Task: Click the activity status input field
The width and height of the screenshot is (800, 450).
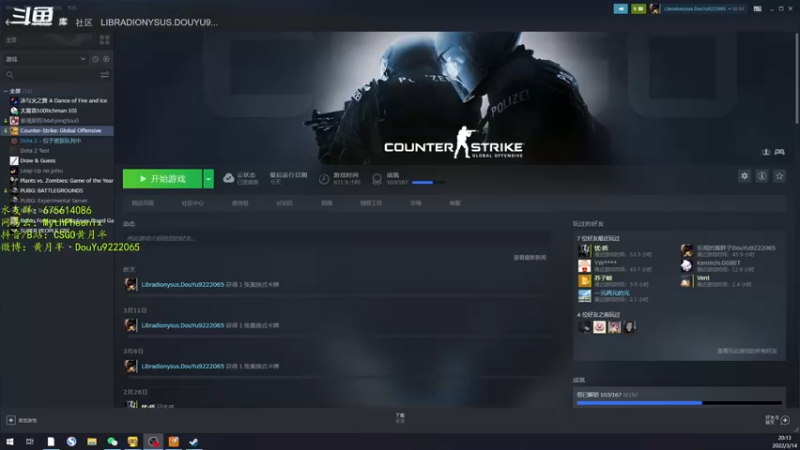Action: click(x=337, y=238)
